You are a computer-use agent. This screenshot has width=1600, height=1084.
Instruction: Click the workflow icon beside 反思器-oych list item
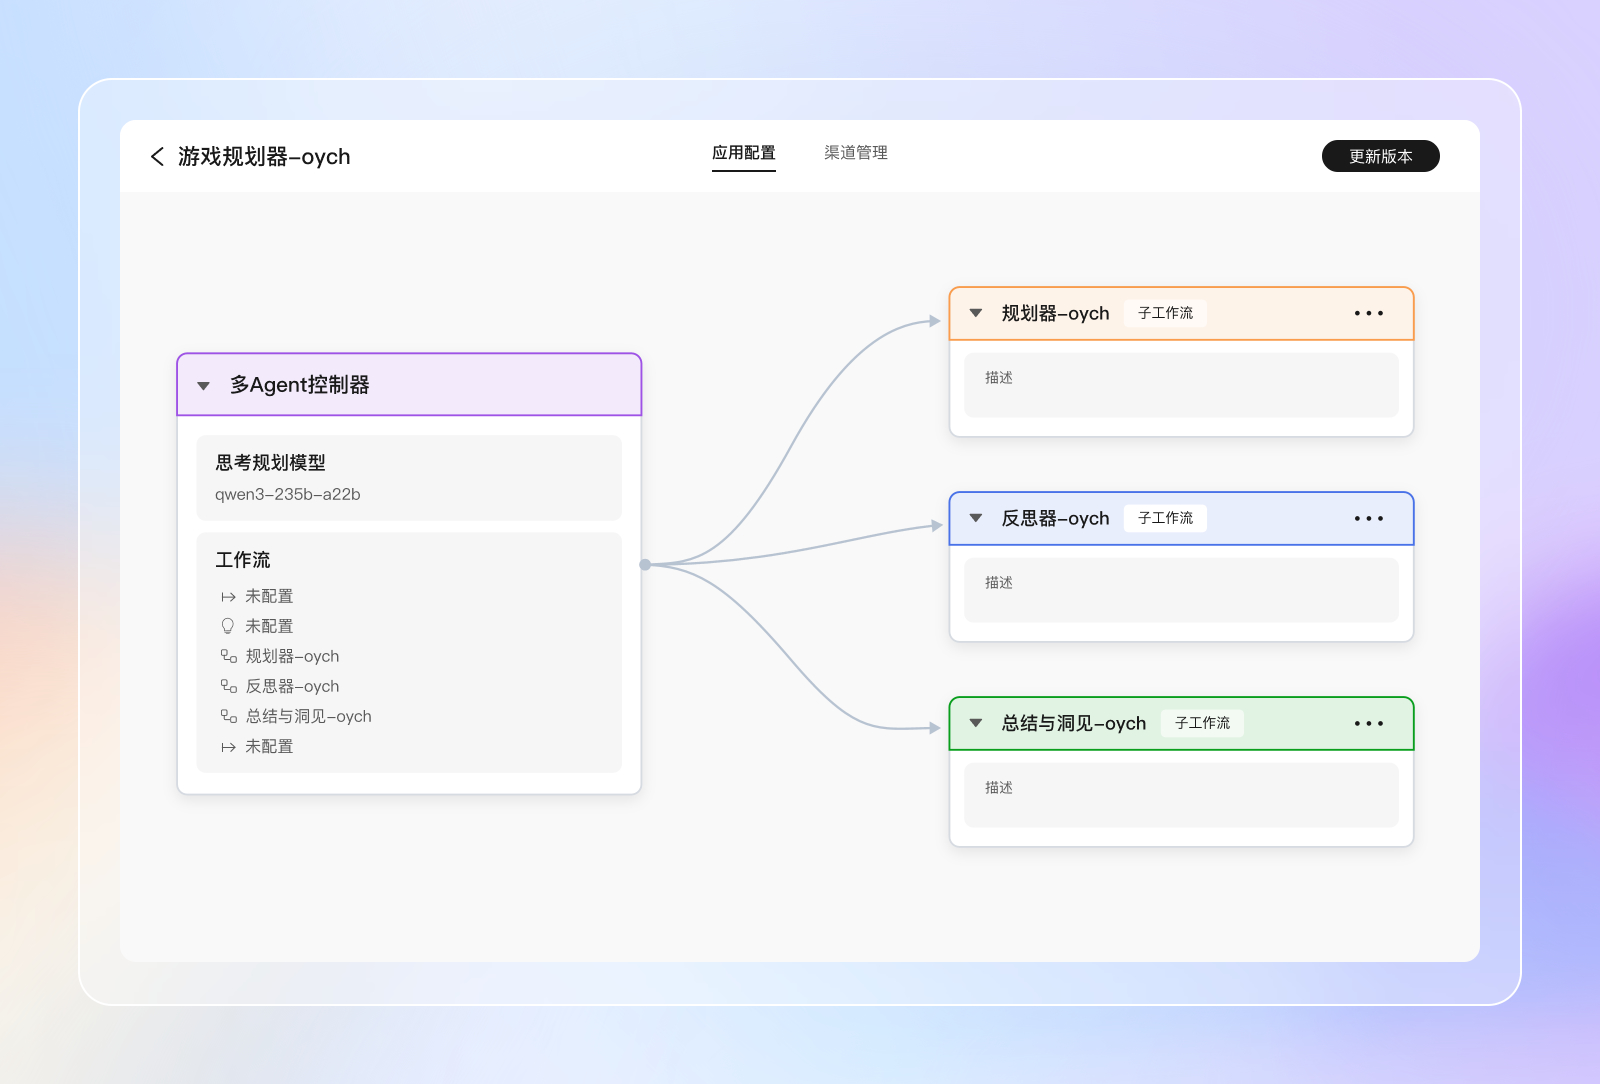[x=228, y=687]
